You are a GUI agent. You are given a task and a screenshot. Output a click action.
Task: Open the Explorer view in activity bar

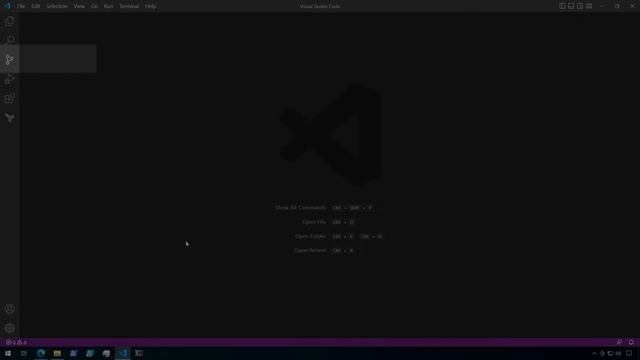(x=10, y=21)
